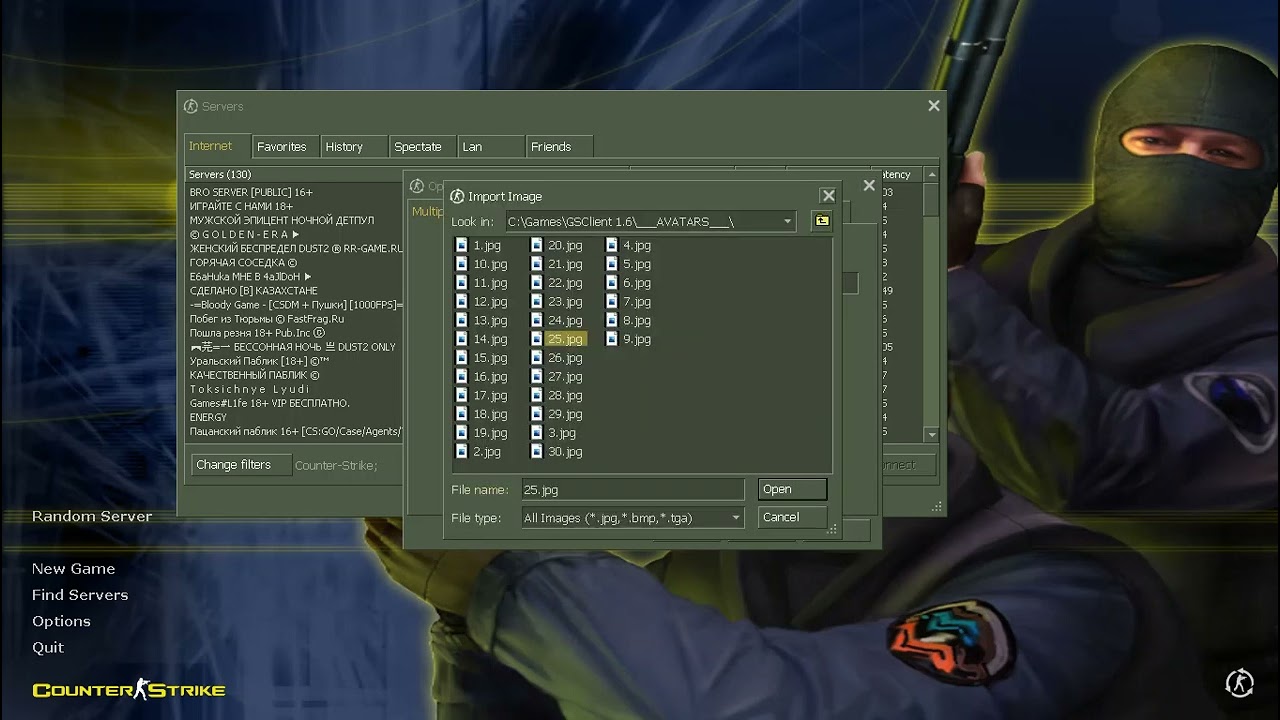This screenshot has height=720, width=1280.
Task: Click the file icon beside 28.jpg
Action: pos(536,395)
